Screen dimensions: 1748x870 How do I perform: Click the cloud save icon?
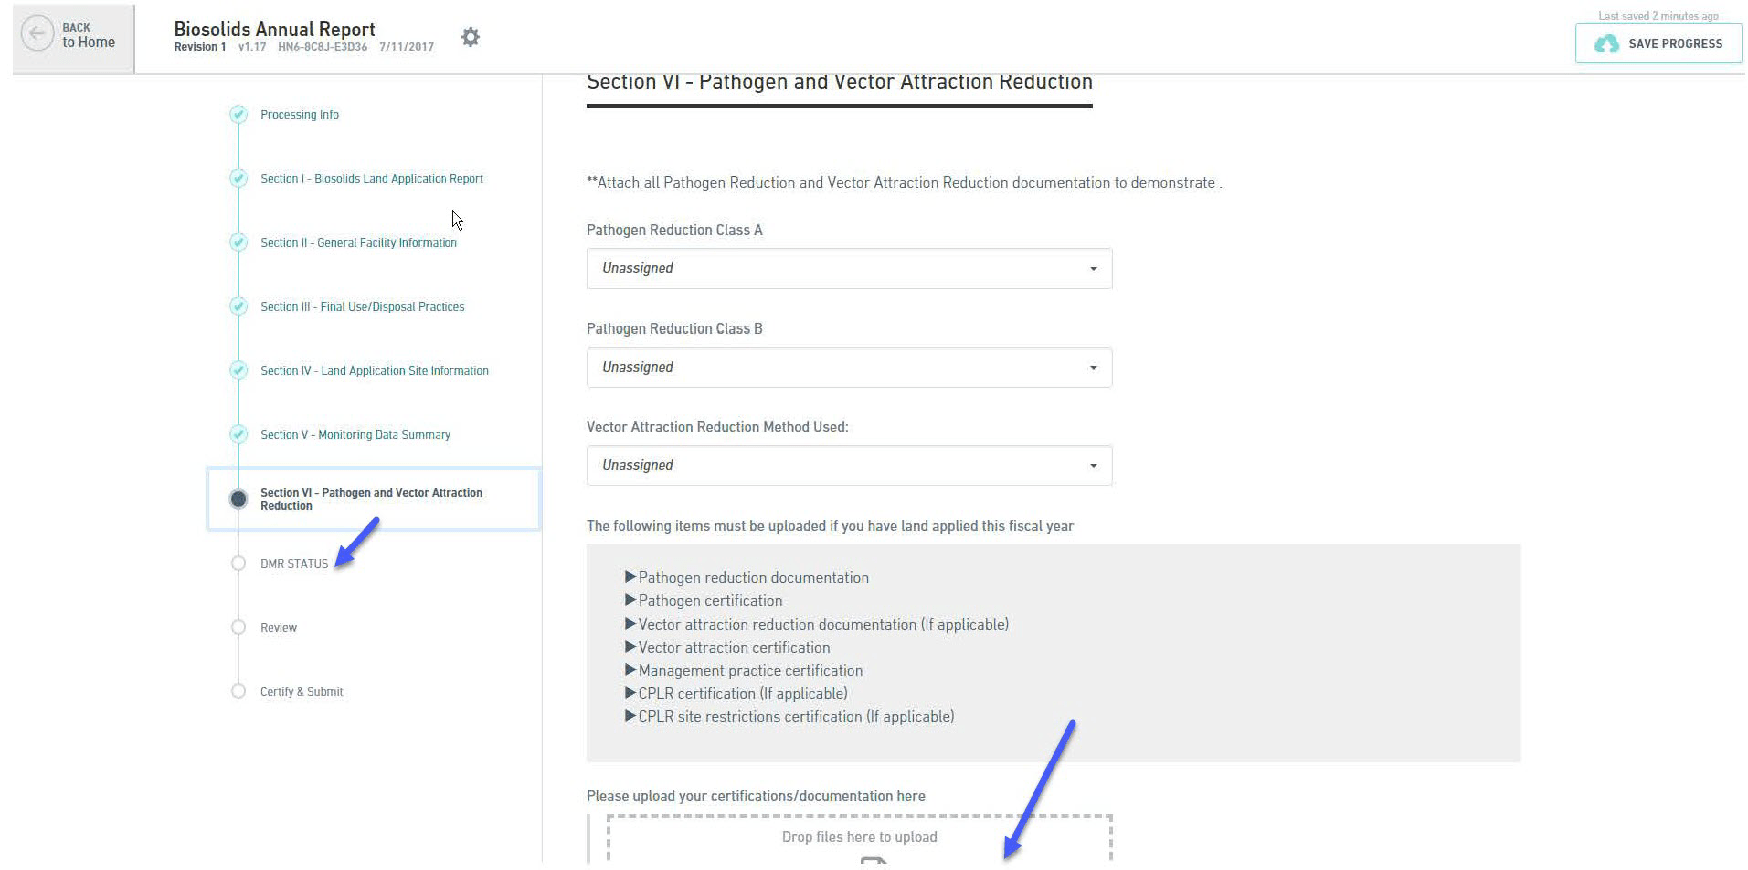pos(1606,44)
